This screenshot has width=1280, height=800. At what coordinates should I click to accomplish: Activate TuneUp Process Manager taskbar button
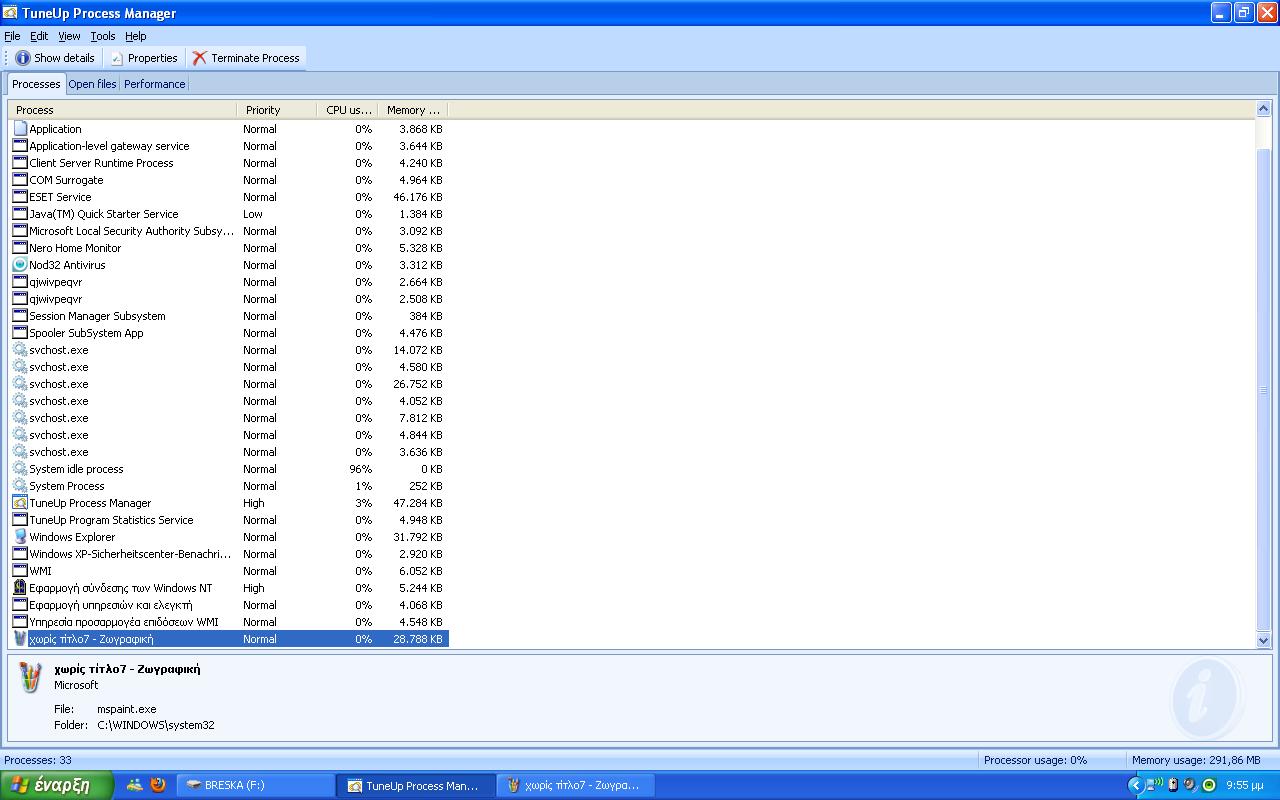coord(416,785)
